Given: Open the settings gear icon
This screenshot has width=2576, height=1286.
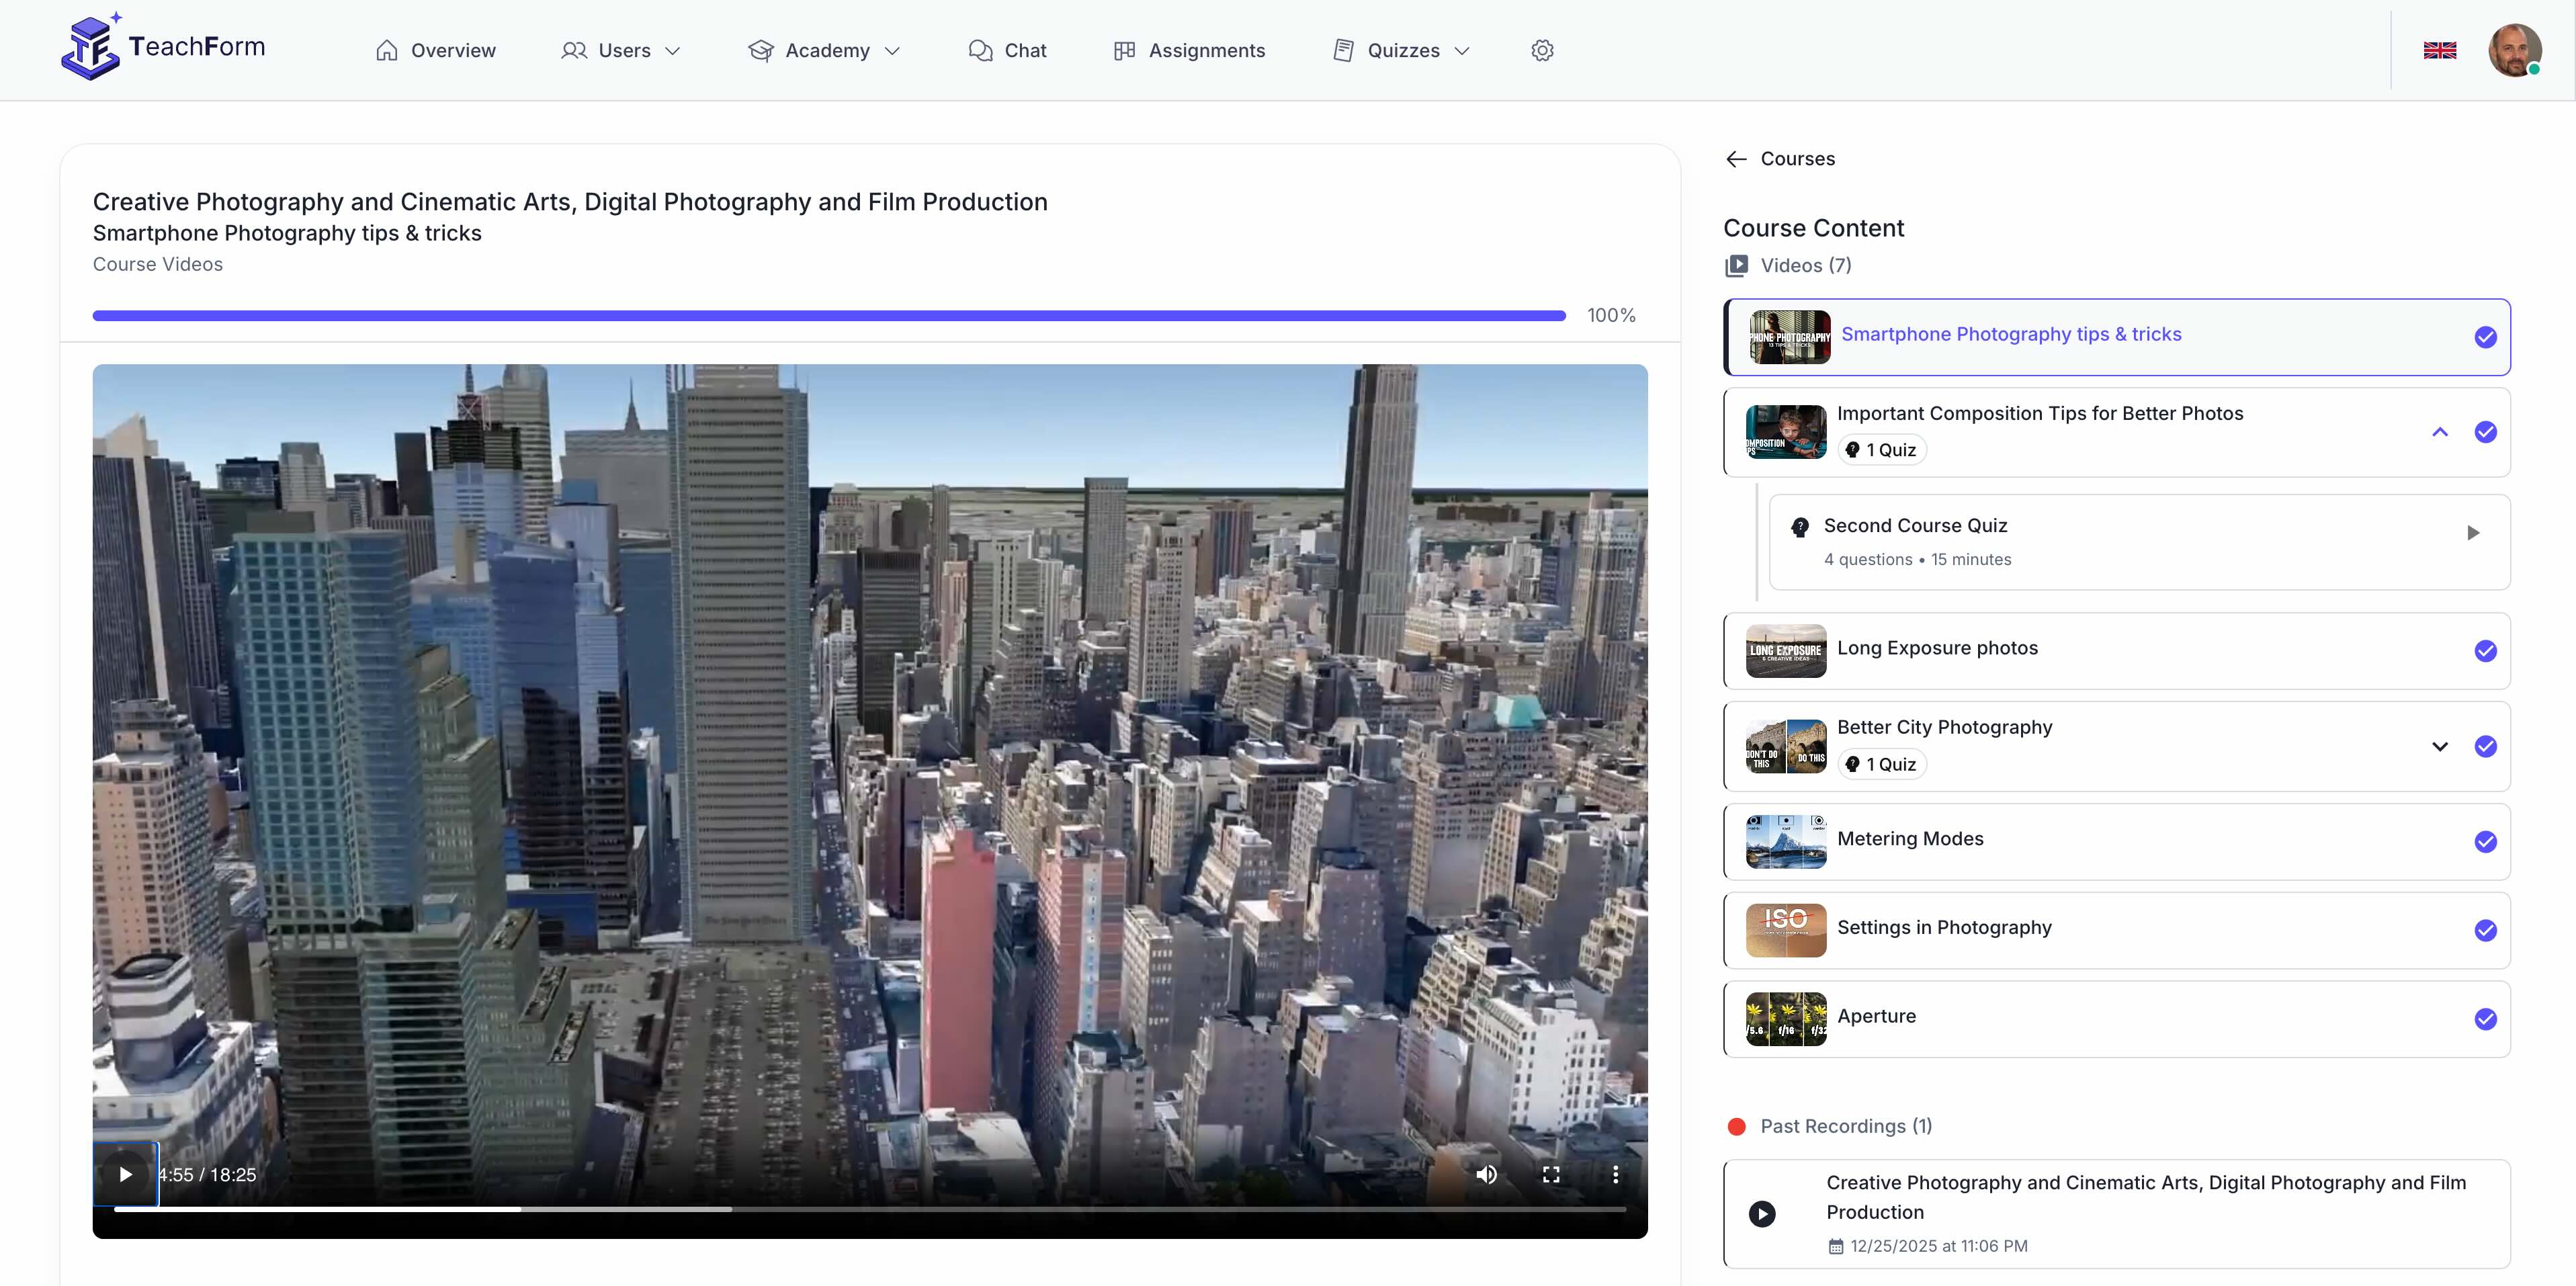Looking at the screenshot, I should click(1542, 50).
